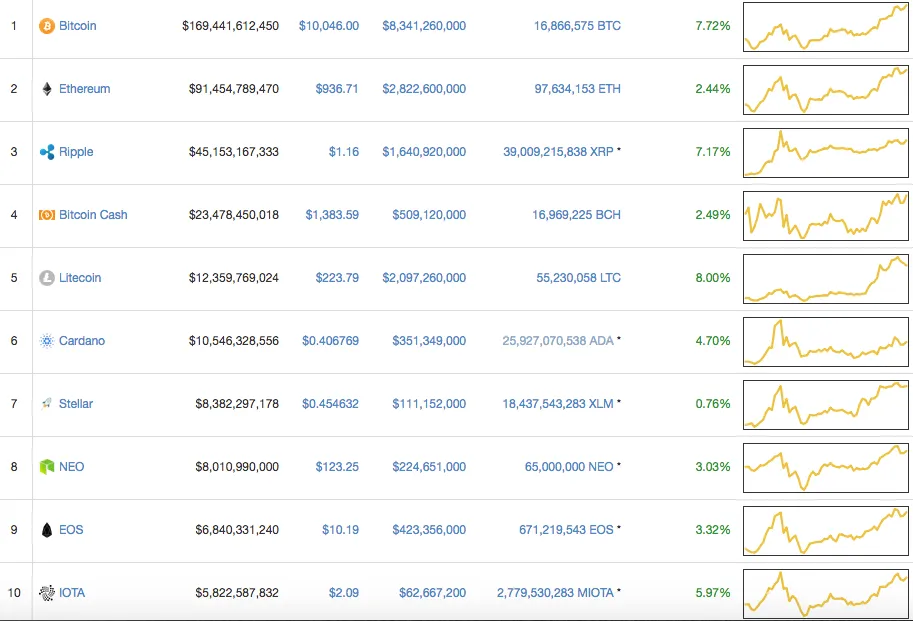913x621 pixels.
Task: Click Bitcoin Cash price $1,383.59
Action: tap(332, 215)
